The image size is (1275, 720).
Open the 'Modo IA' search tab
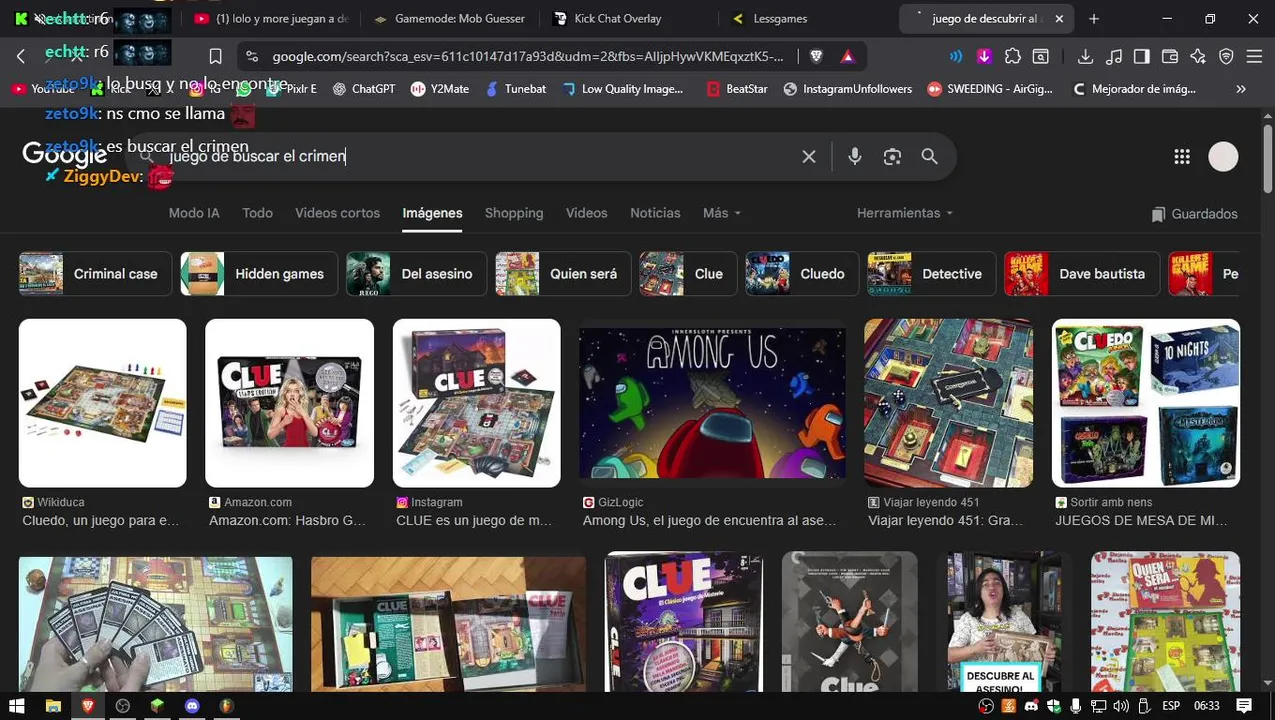coord(194,213)
